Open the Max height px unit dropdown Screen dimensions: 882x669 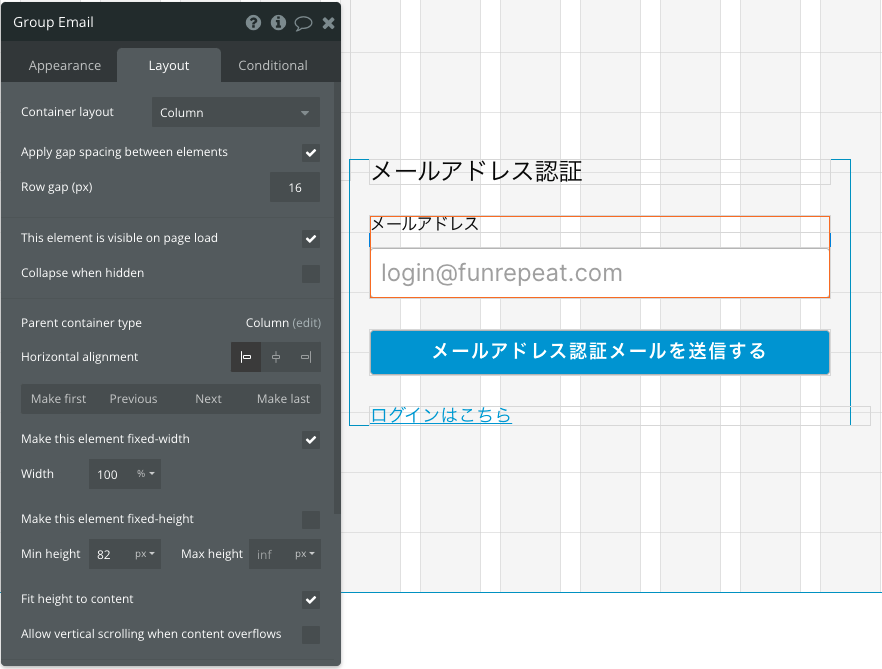coord(305,554)
